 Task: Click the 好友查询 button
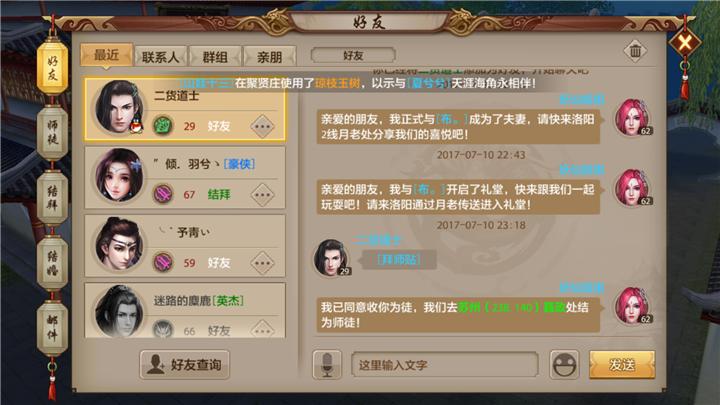[185, 365]
